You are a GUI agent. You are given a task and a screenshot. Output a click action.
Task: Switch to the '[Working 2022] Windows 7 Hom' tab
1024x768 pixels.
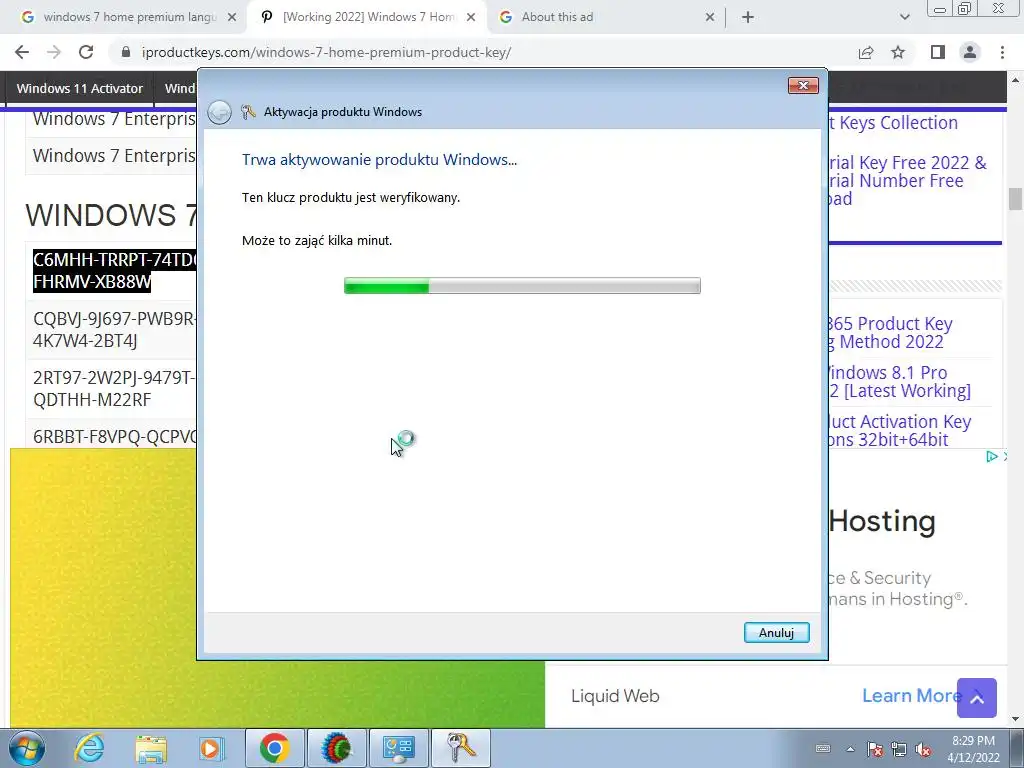[368, 18]
